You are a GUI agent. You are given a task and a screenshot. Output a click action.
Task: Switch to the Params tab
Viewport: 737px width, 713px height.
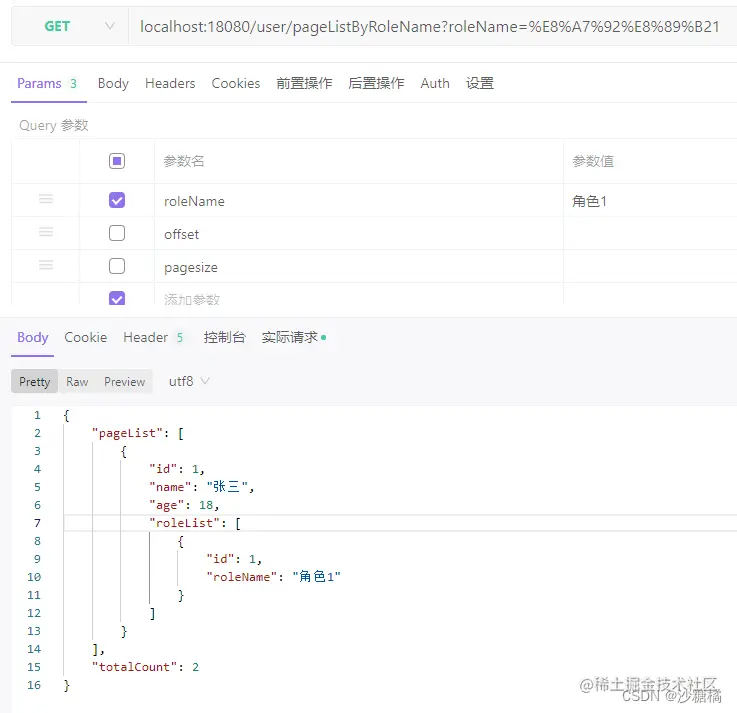(x=47, y=83)
